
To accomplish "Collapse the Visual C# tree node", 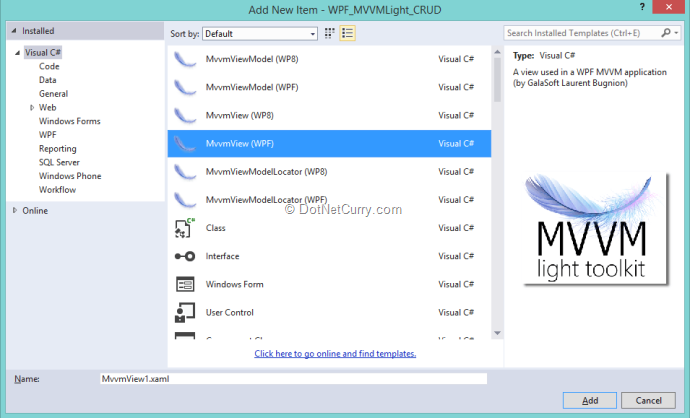I will tap(17, 53).
